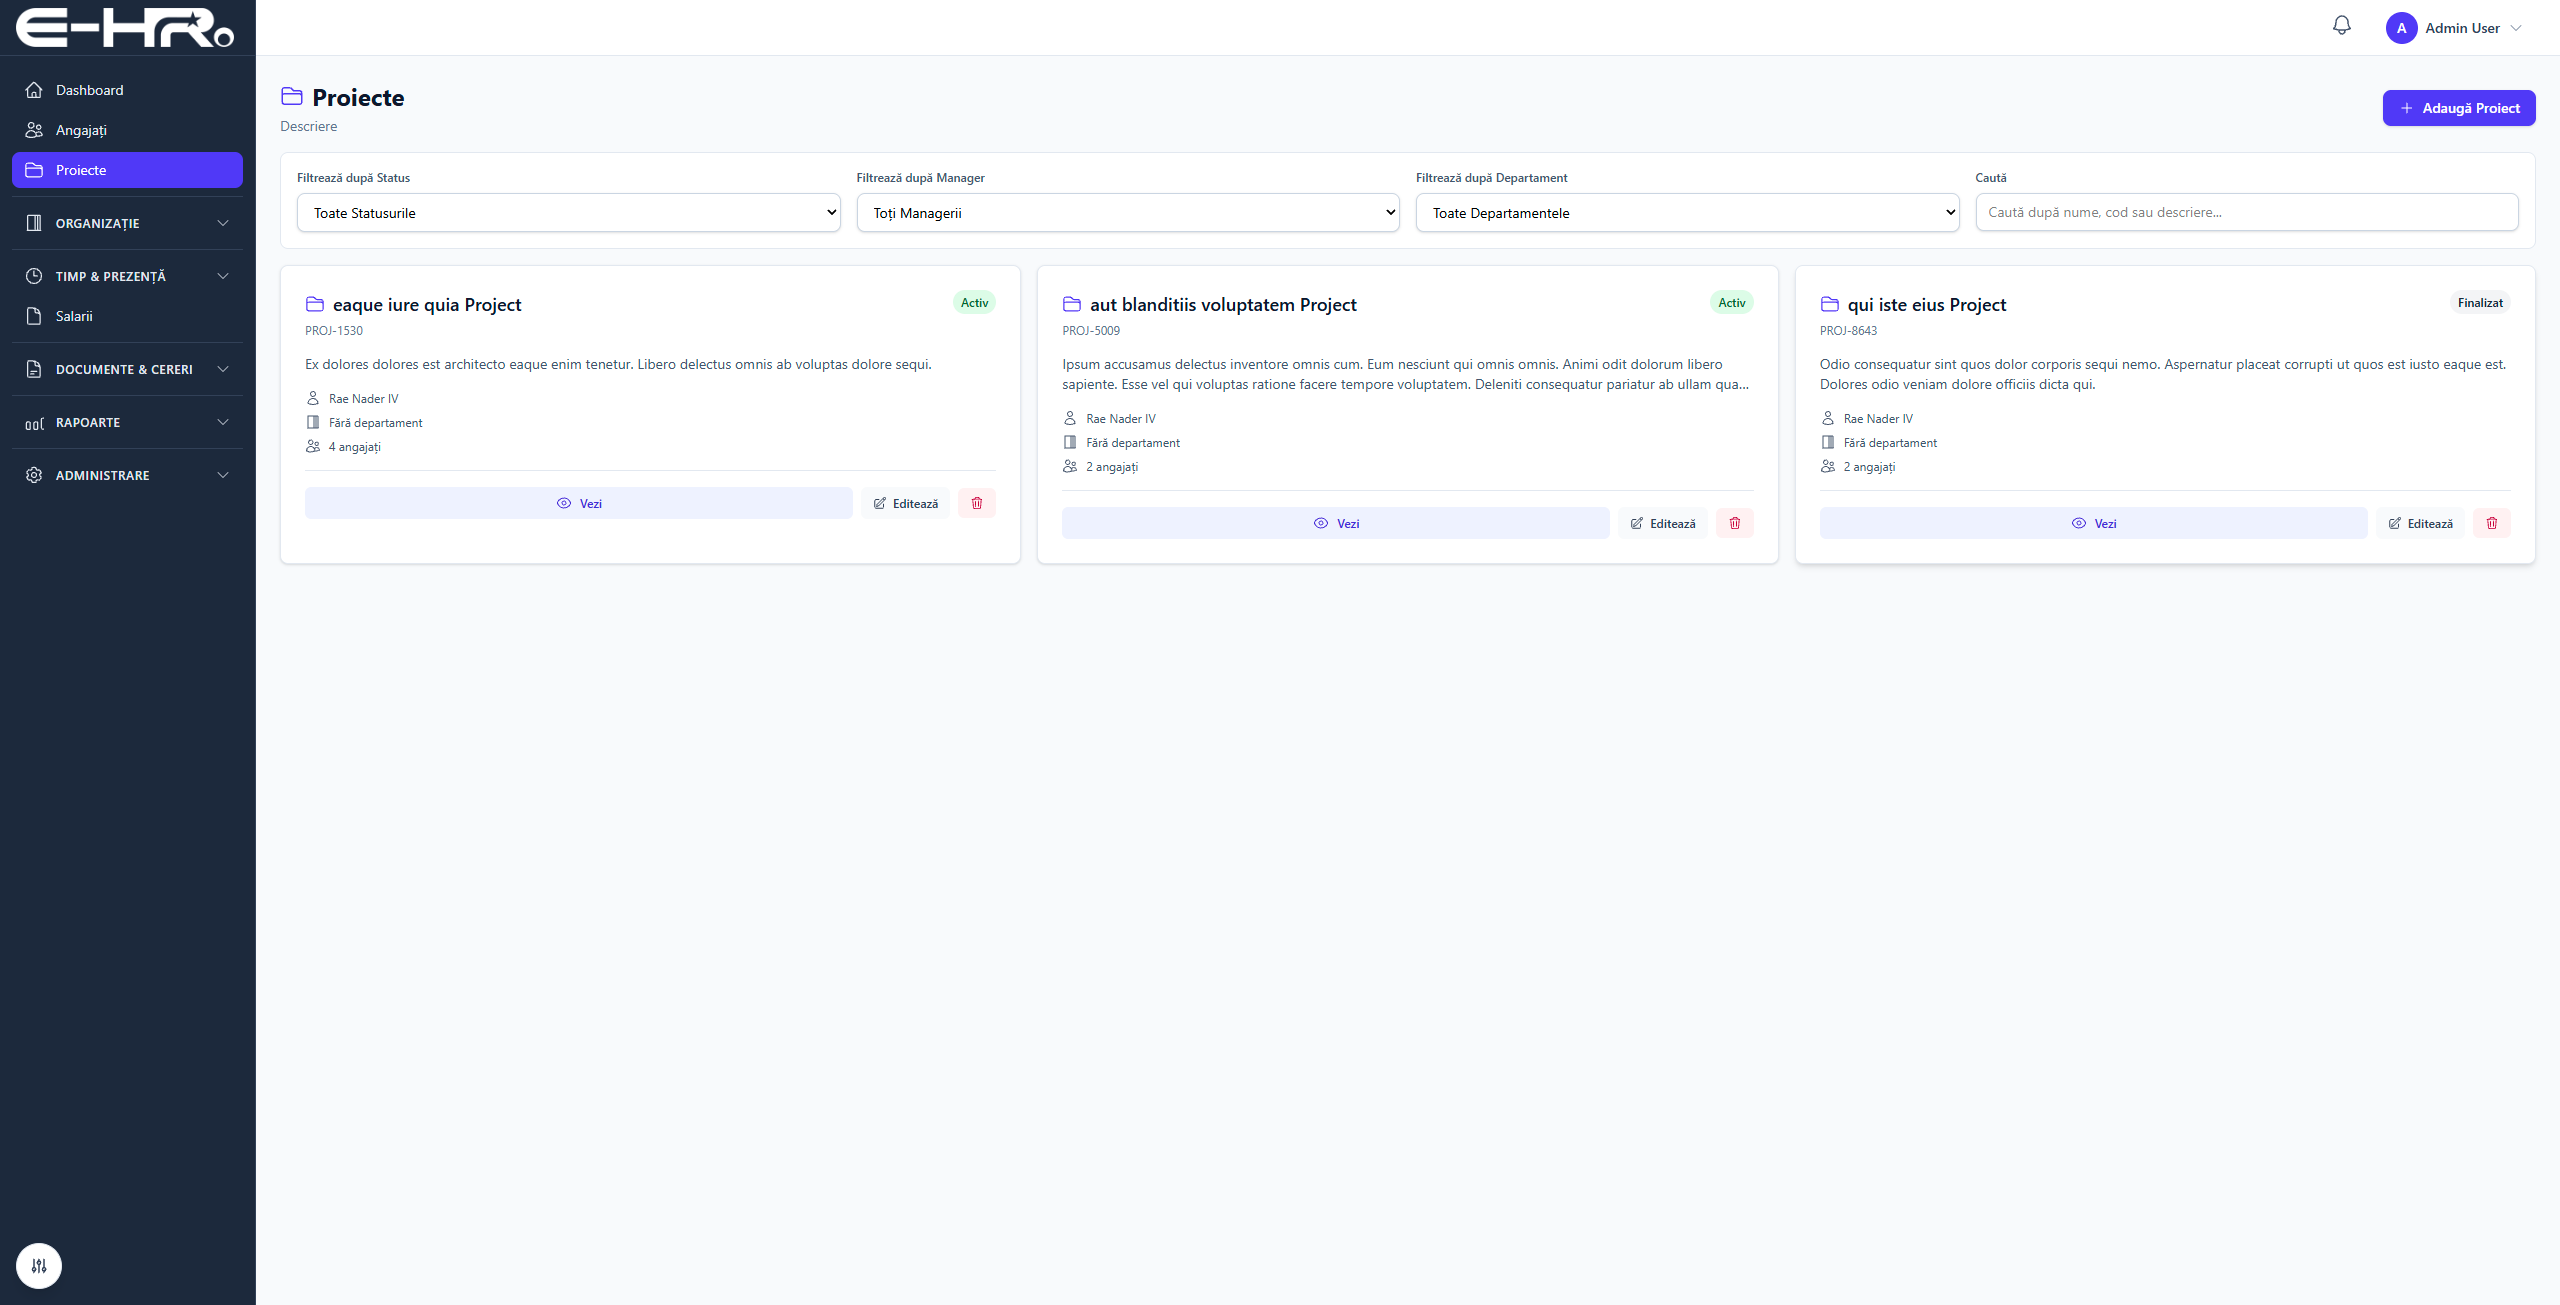Open the ADMINISTRARE sidebar section label

tap(102, 475)
